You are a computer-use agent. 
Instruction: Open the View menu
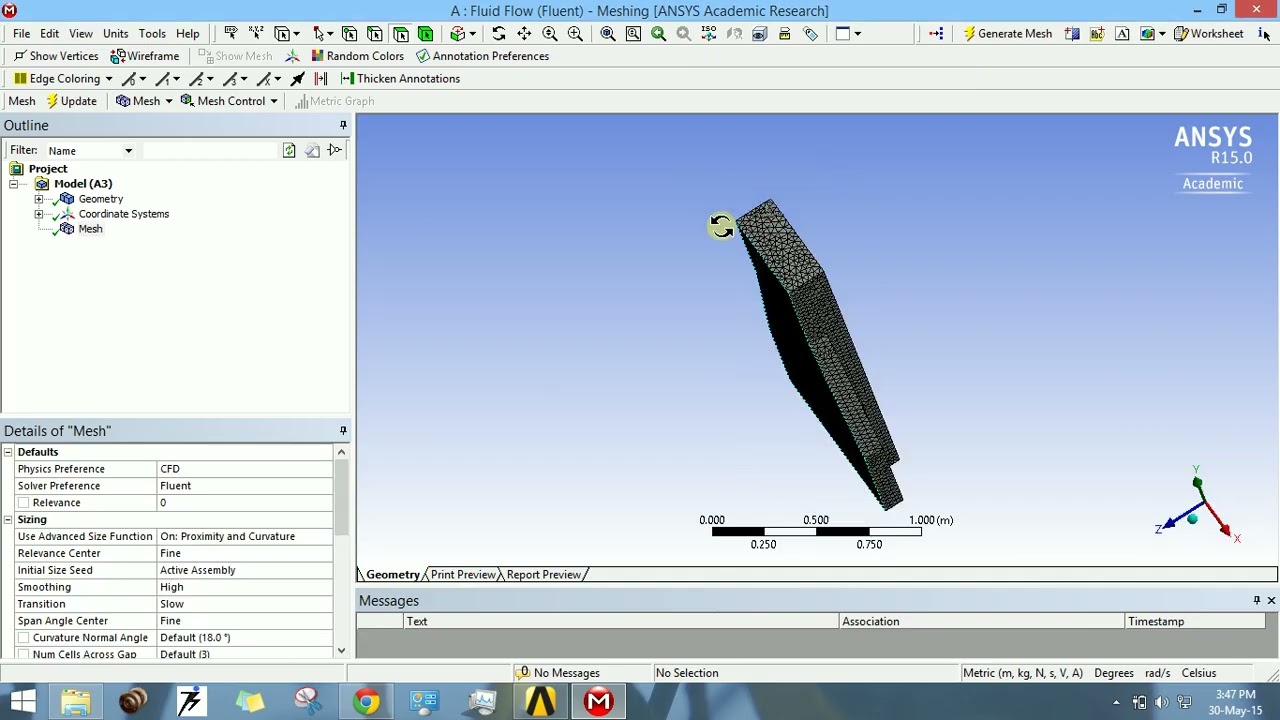point(81,33)
